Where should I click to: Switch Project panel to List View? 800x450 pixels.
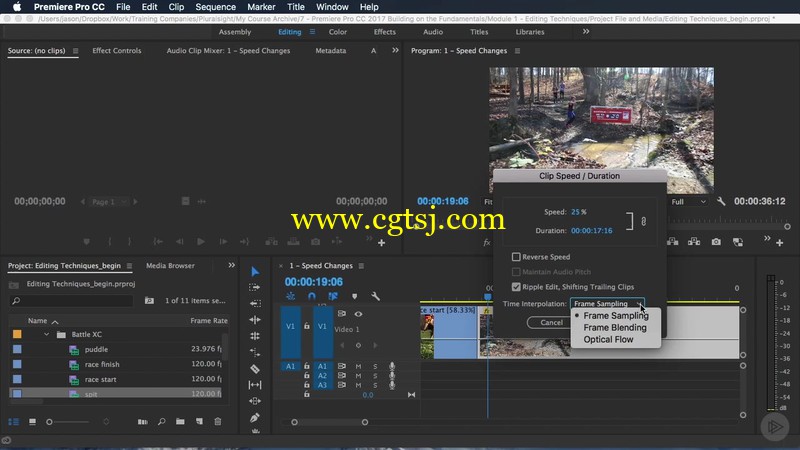click(x=14, y=421)
